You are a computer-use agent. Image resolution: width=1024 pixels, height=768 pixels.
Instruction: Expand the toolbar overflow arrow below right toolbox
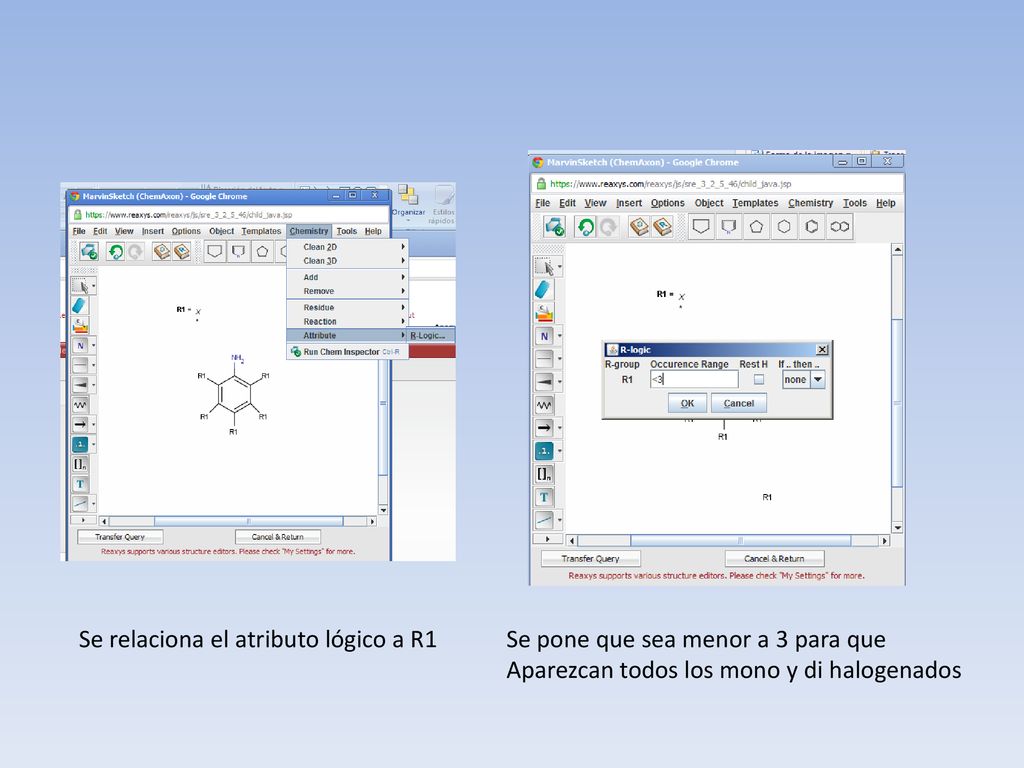tap(547, 539)
